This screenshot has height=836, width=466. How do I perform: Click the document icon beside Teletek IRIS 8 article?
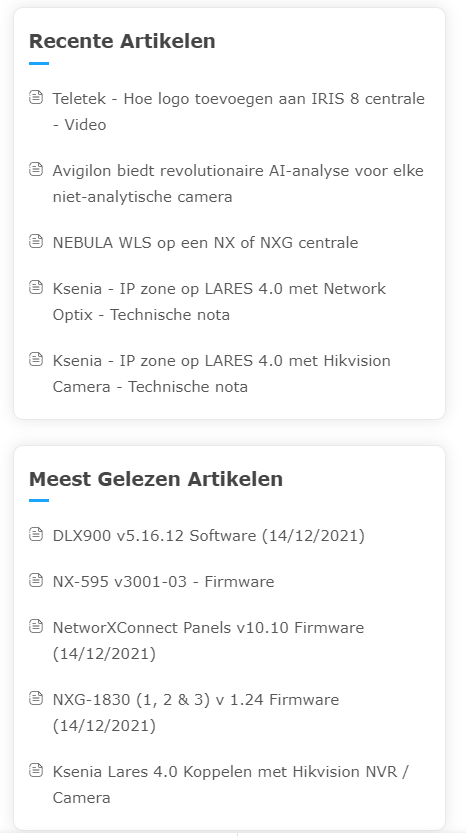[36, 98]
